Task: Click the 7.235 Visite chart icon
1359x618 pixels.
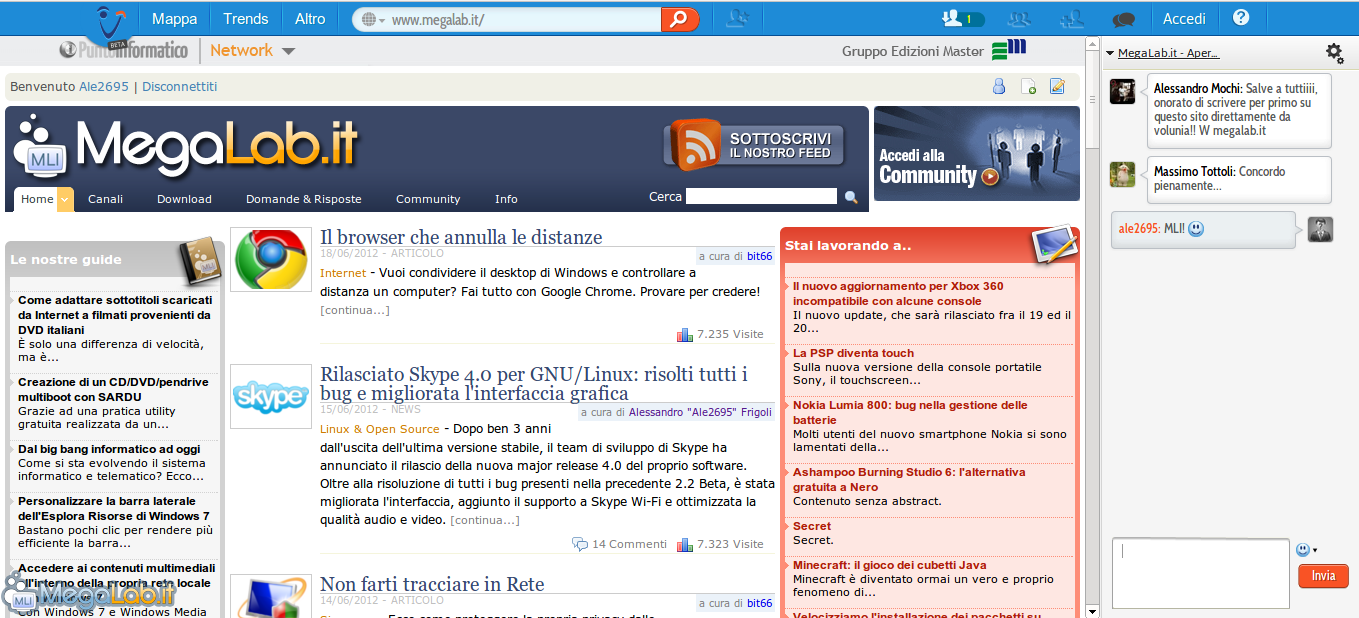Action: tap(685, 335)
